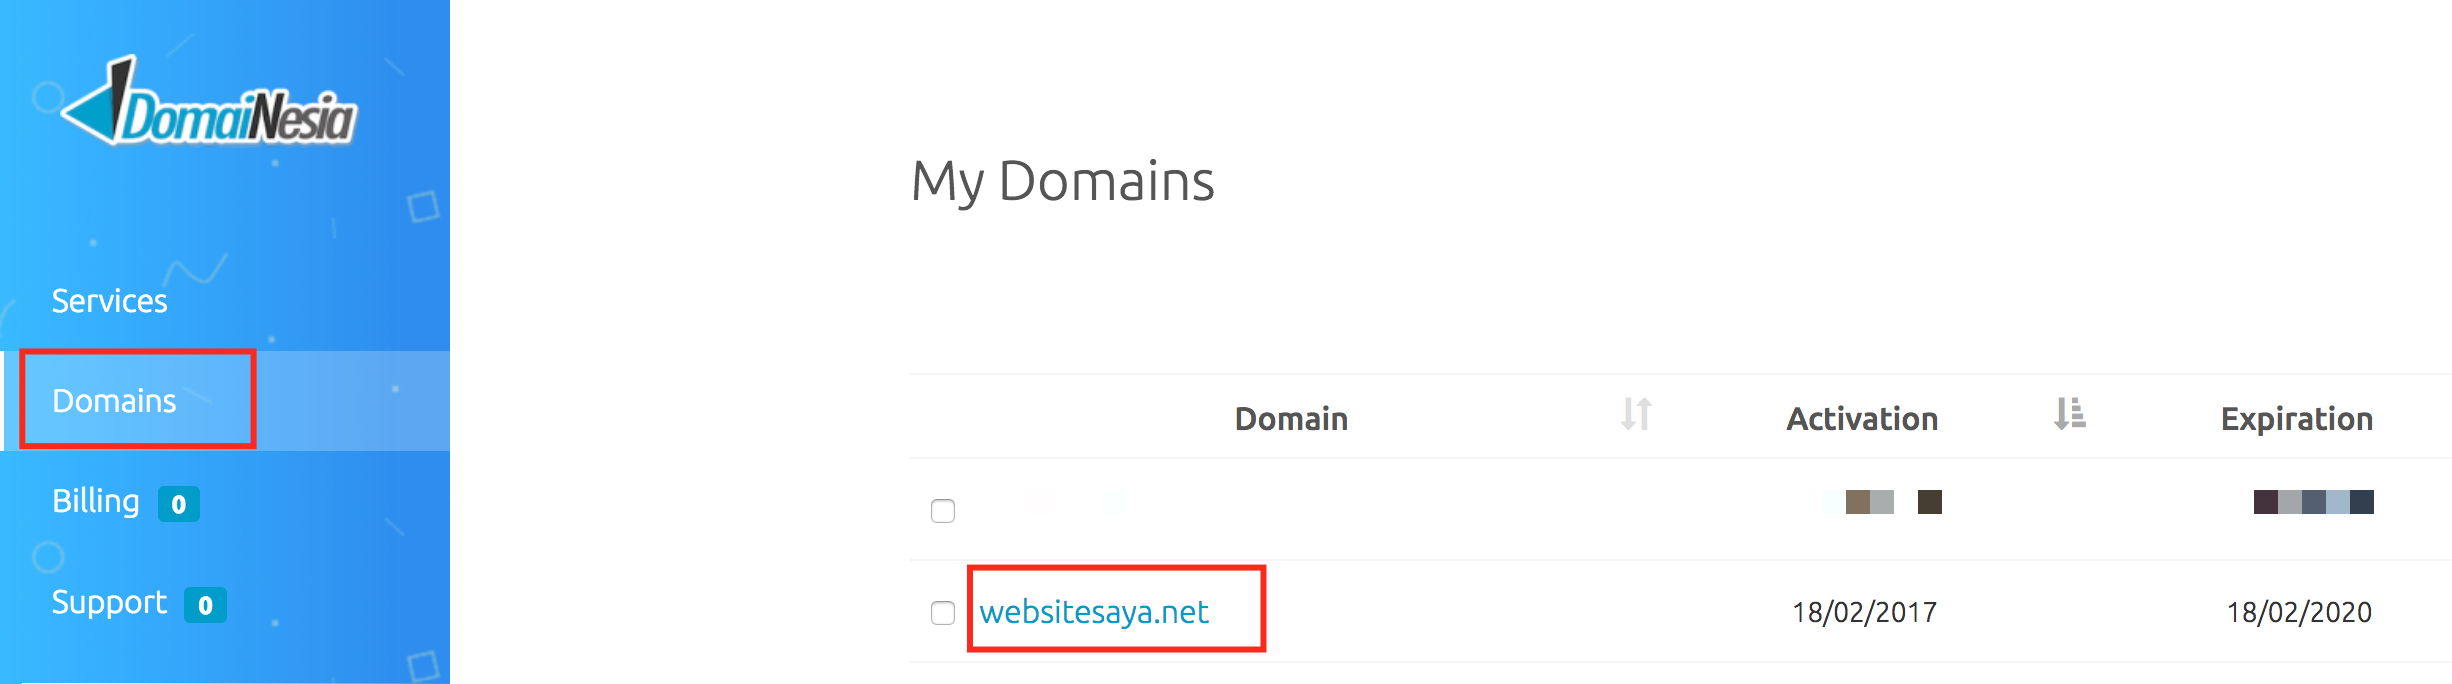Click the blurred expiration date in first row
The width and height of the screenshot is (2452, 684).
[x=2313, y=502]
